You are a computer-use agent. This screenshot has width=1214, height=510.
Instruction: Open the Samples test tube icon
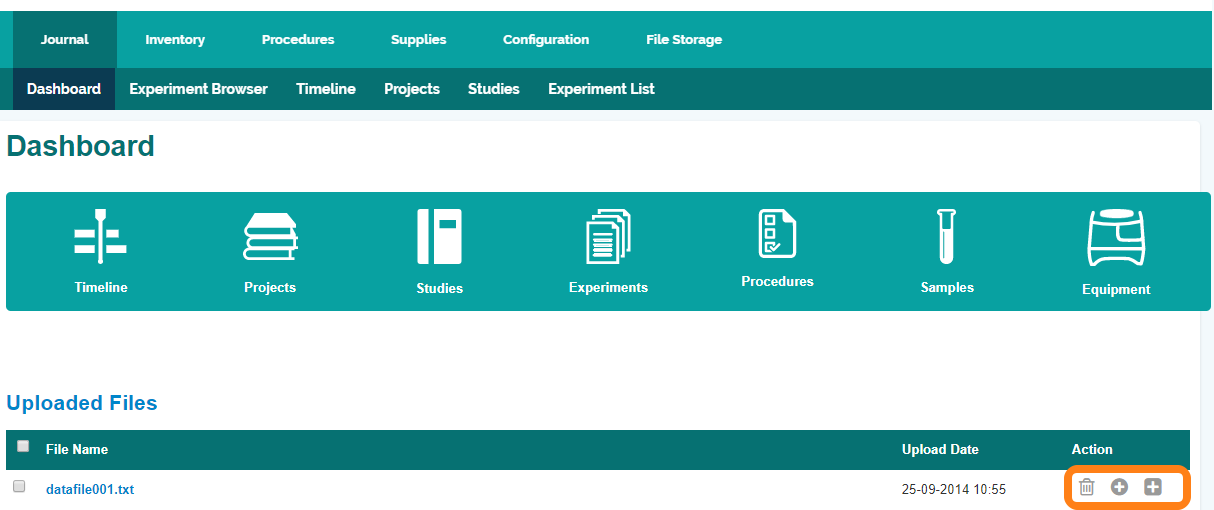(x=946, y=237)
